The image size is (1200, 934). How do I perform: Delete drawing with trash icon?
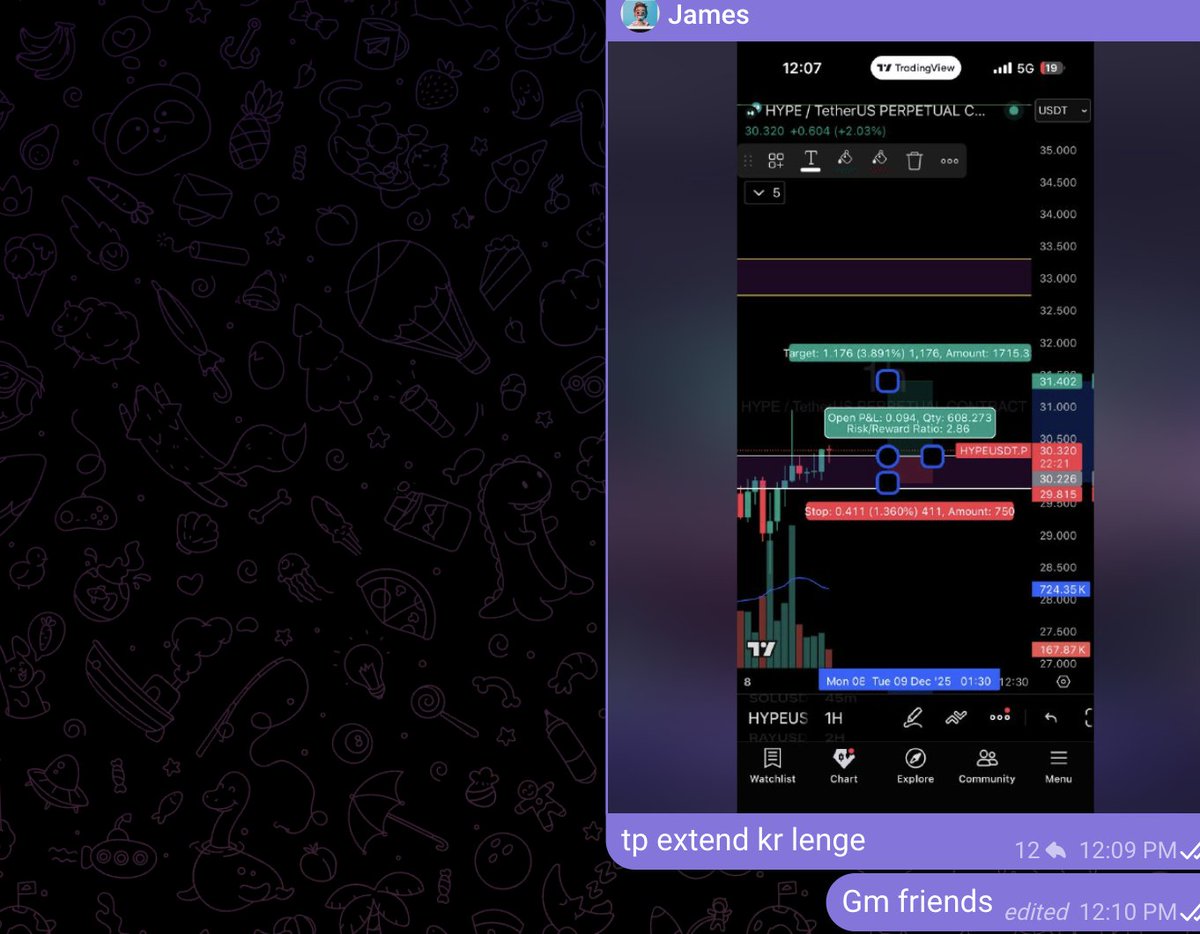(x=914, y=160)
